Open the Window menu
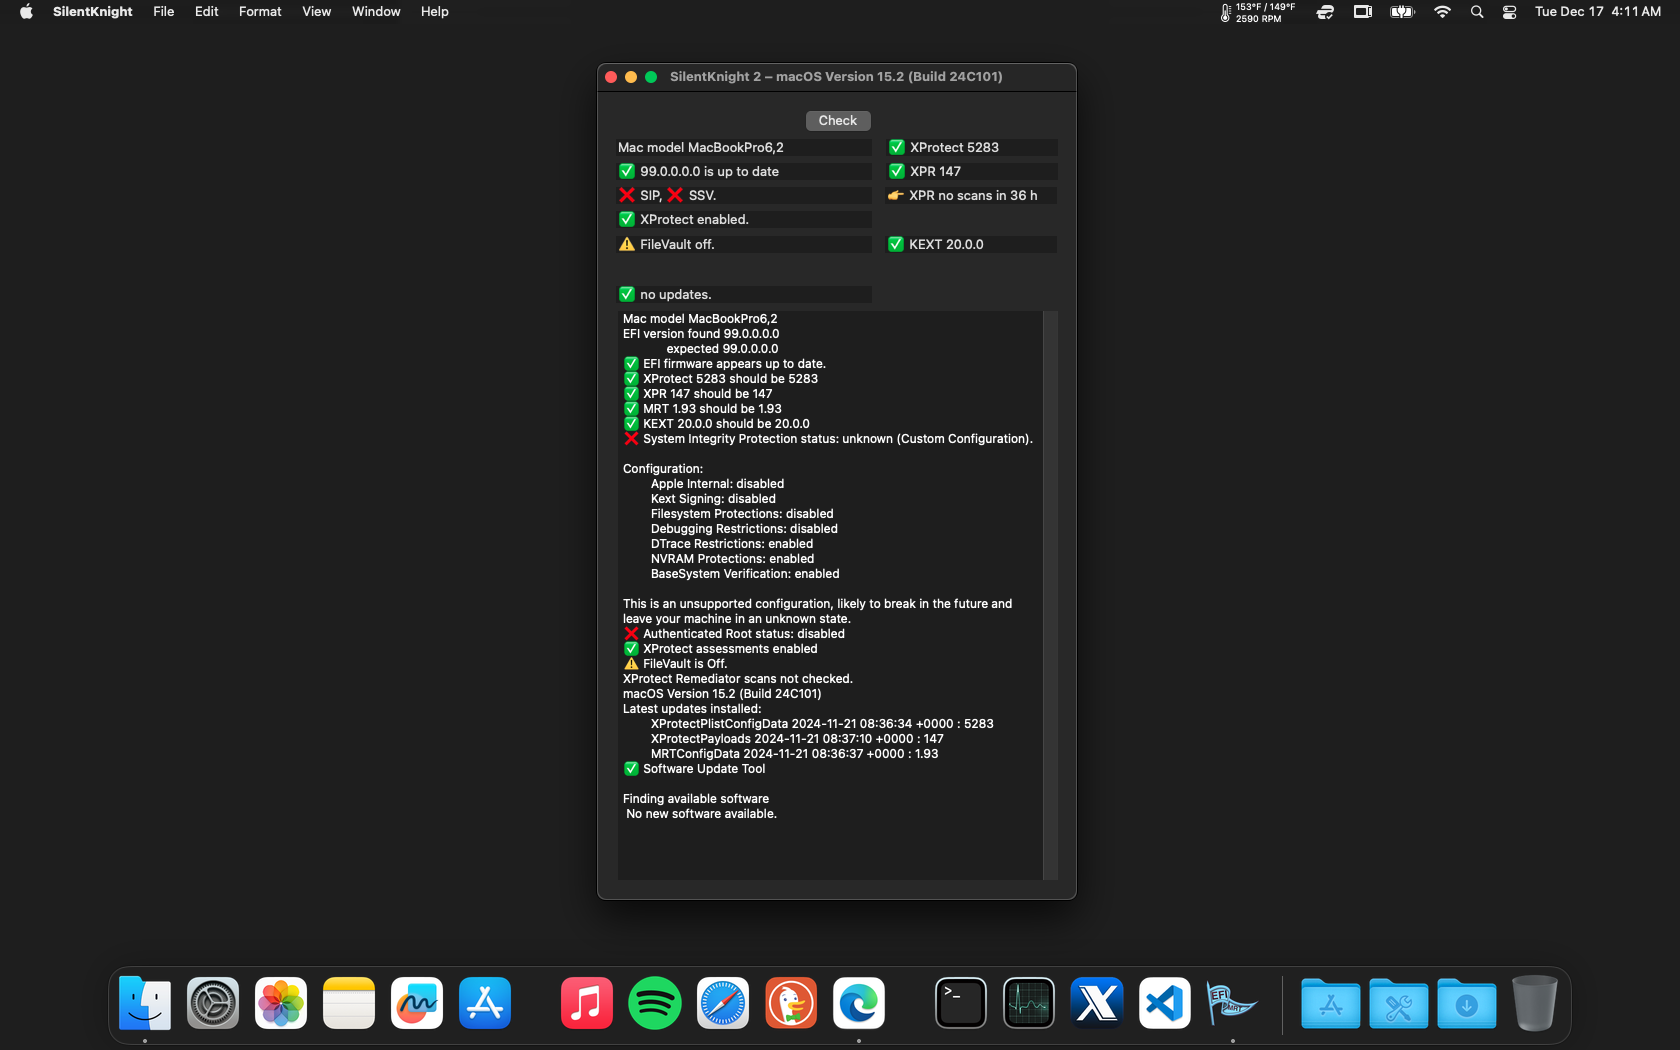Viewport: 1680px width, 1050px height. click(x=376, y=12)
